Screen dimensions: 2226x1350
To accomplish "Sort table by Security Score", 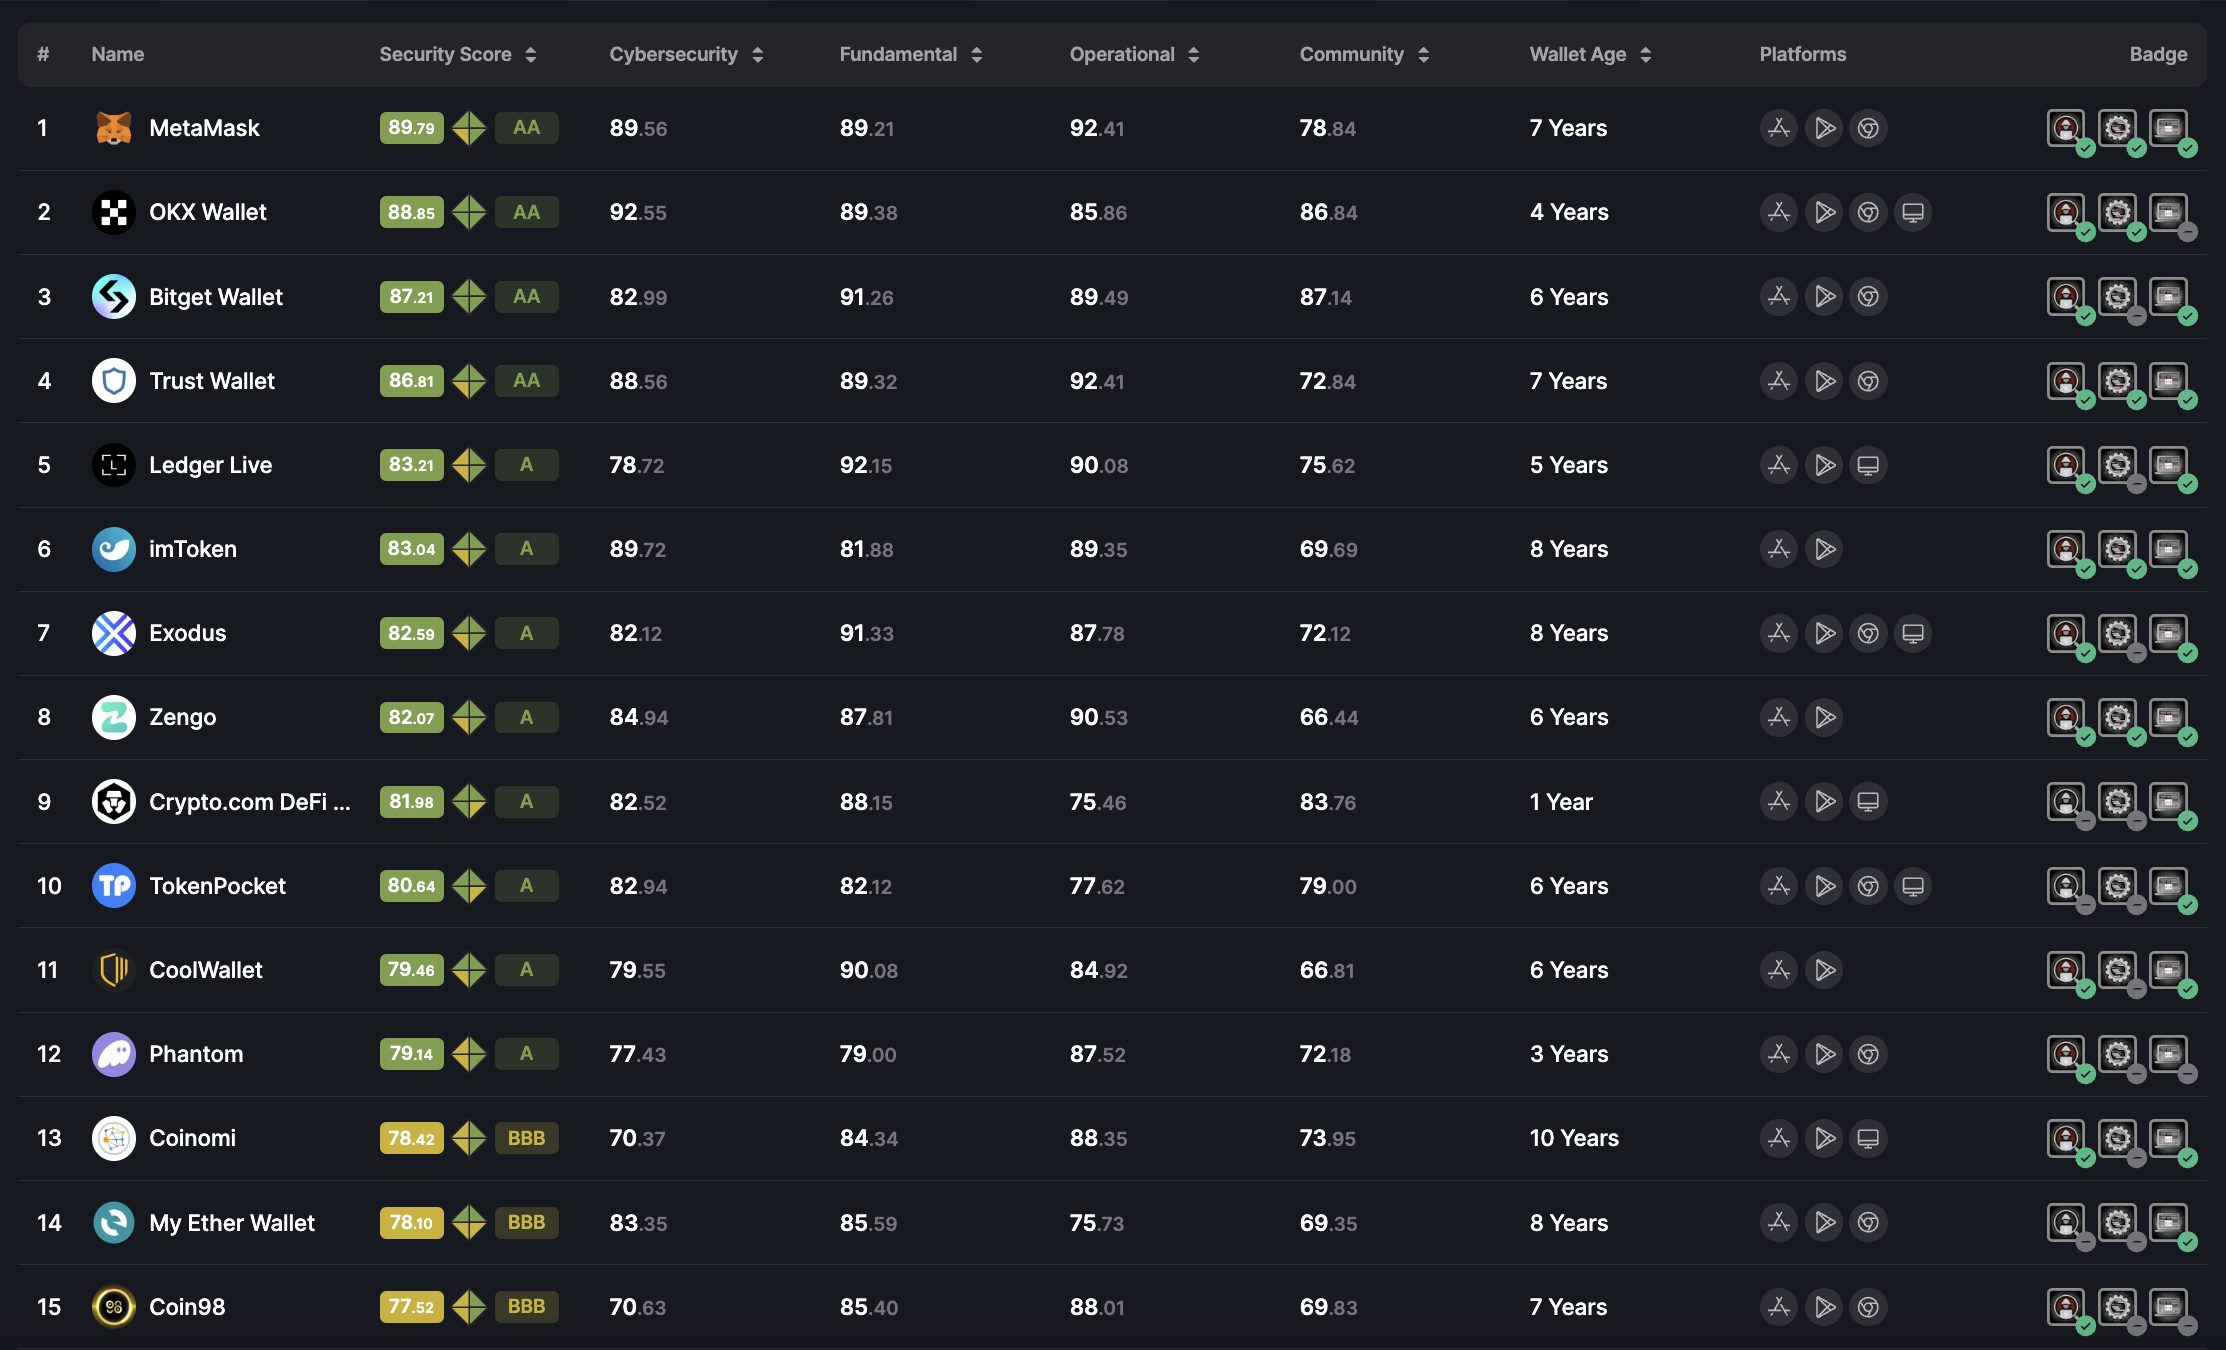I will click(x=531, y=55).
